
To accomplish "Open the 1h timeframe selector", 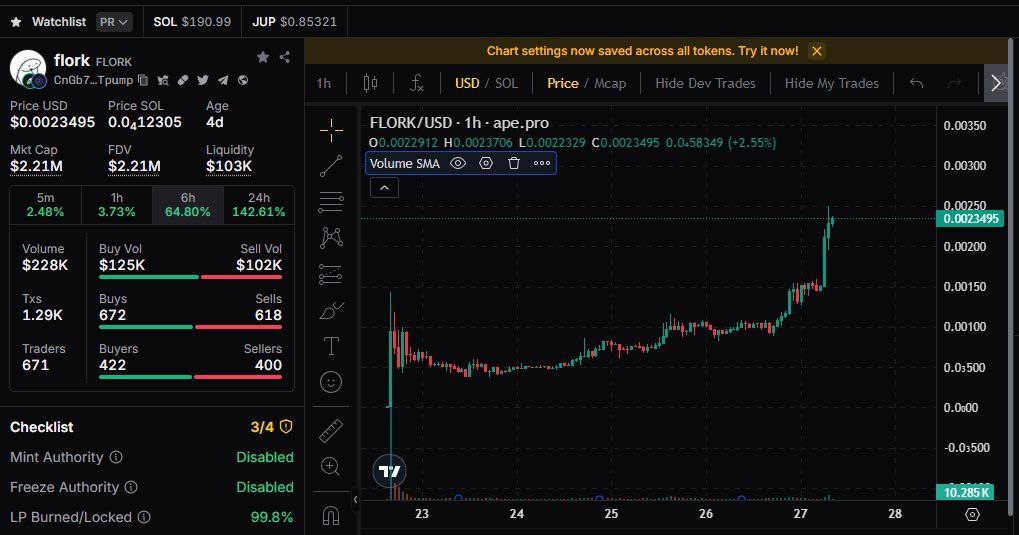I will tap(324, 83).
